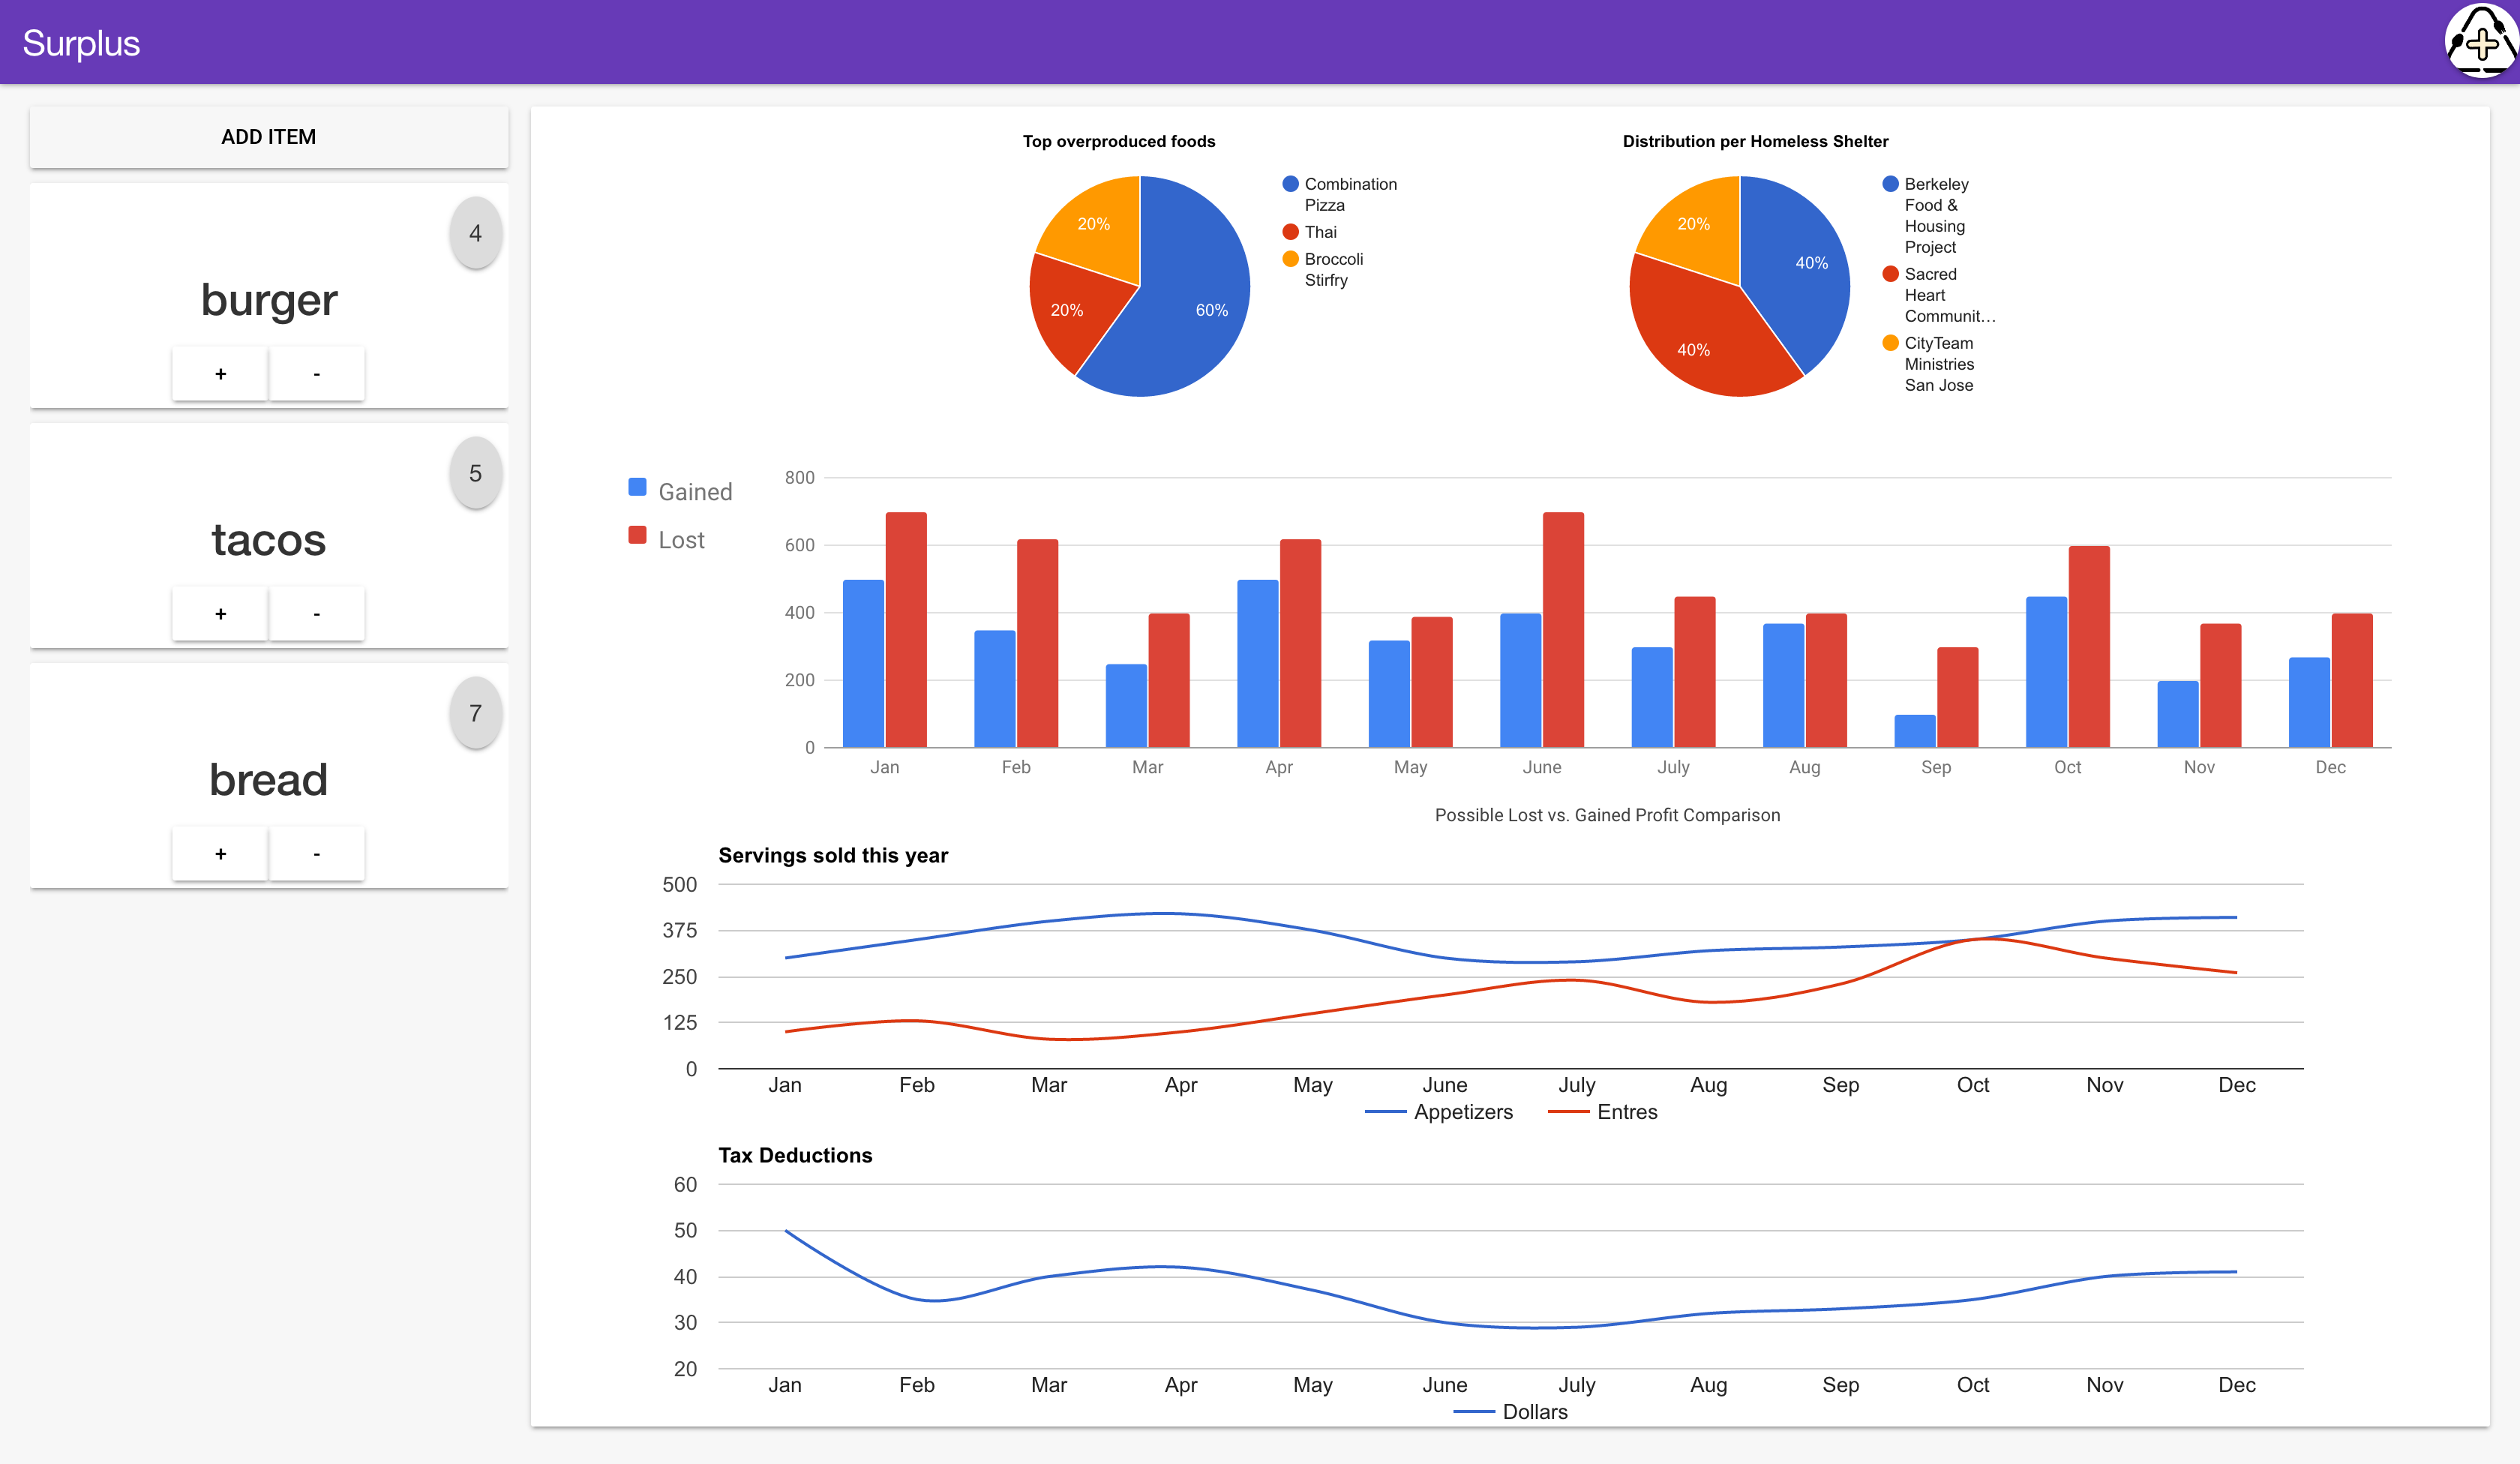Click the Gained legend swatch

coord(637,487)
